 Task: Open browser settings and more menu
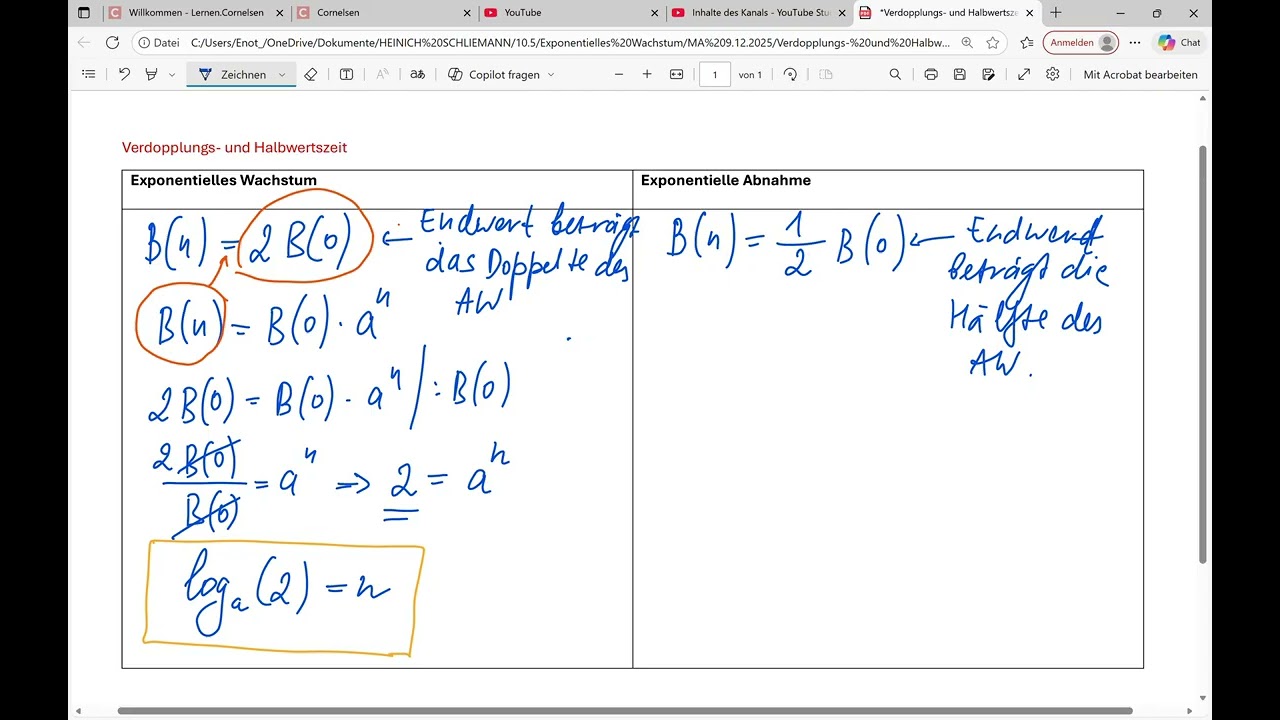point(1135,43)
